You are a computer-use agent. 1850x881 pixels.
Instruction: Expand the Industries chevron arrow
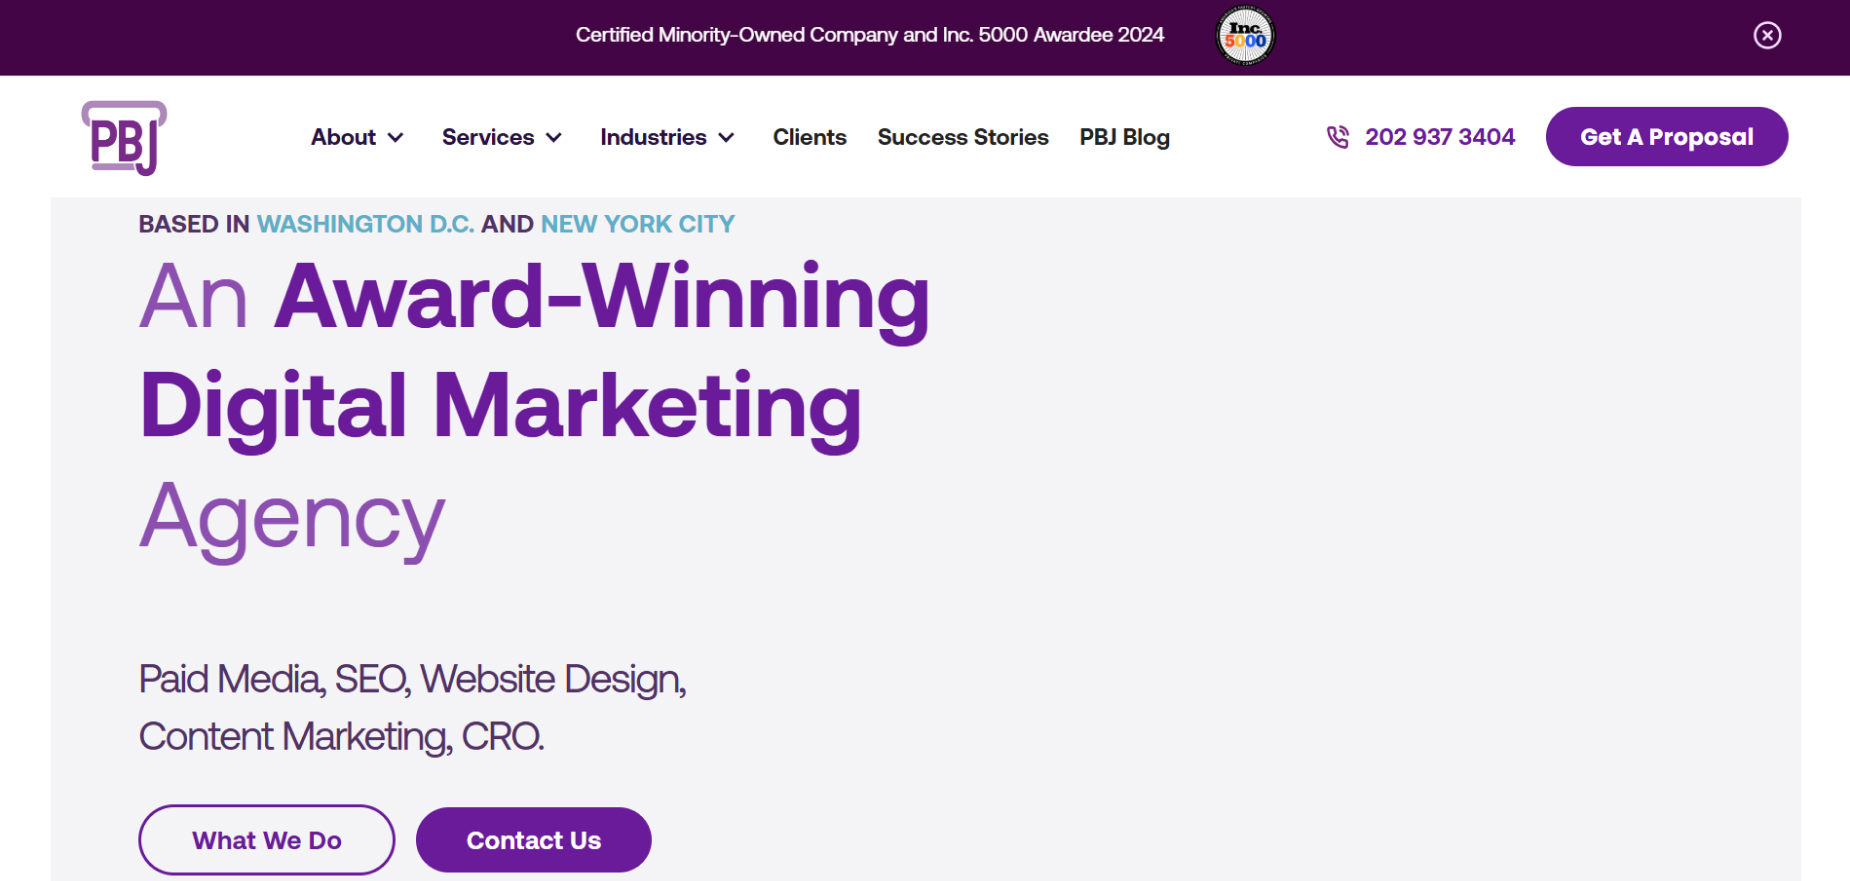pyautogui.click(x=727, y=138)
